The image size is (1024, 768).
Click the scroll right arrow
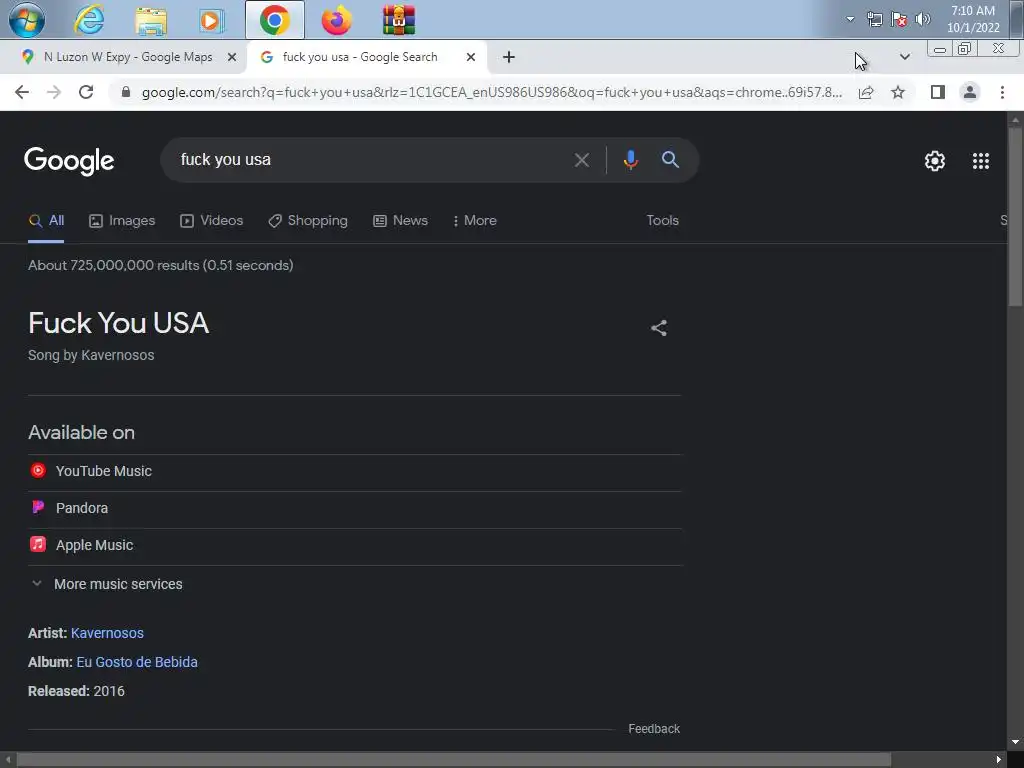click(998, 760)
